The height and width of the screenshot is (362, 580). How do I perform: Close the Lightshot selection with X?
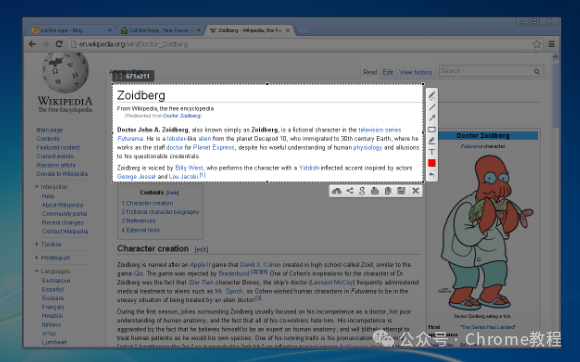[x=415, y=191]
